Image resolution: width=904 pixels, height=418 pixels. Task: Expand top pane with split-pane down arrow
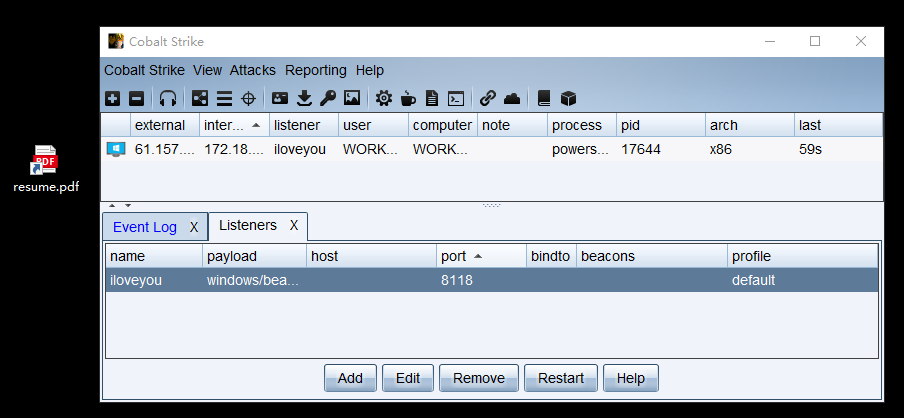click(x=128, y=205)
